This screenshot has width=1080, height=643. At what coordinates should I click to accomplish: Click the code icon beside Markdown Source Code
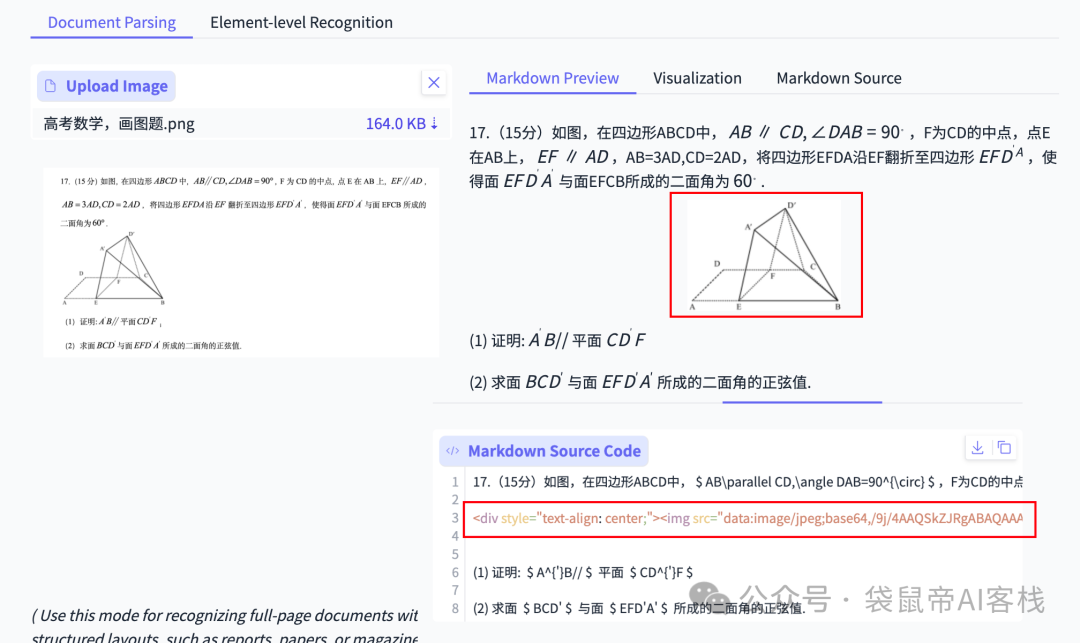pos(453,451)
